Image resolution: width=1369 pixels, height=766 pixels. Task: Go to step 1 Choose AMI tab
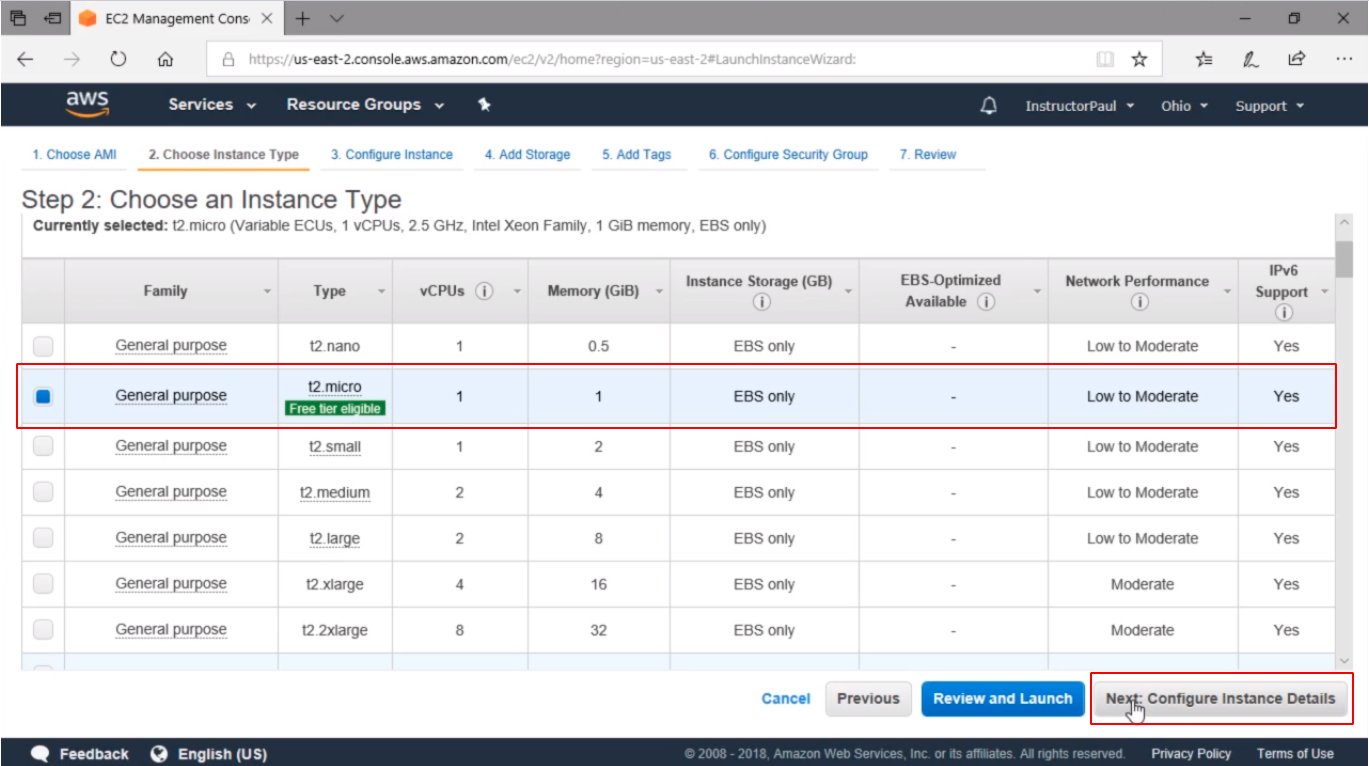(x=75, y=154)
